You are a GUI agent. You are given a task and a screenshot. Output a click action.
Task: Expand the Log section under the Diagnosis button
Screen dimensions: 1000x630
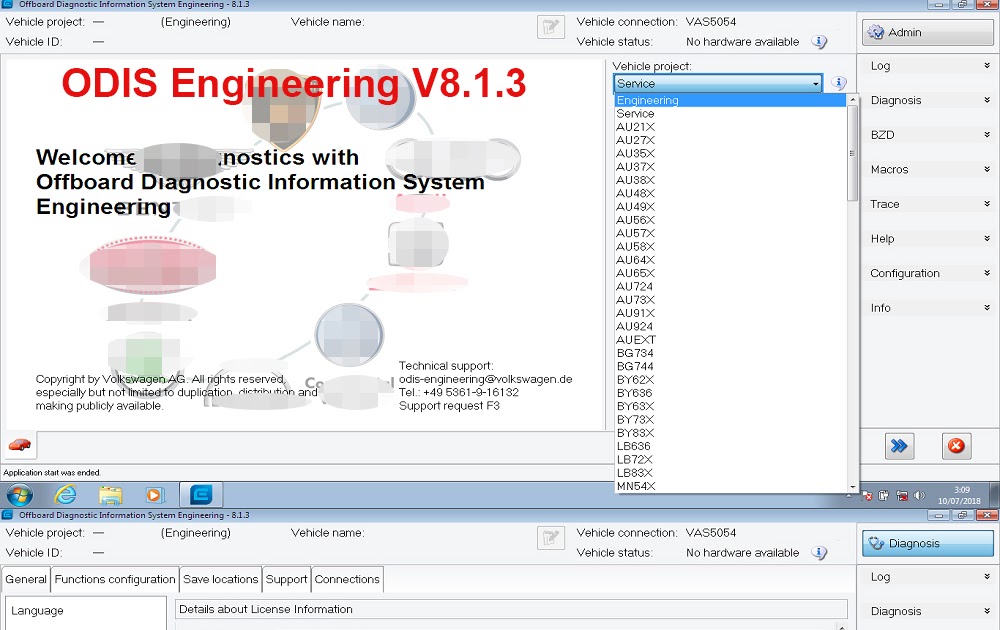[x=928, y=576]
